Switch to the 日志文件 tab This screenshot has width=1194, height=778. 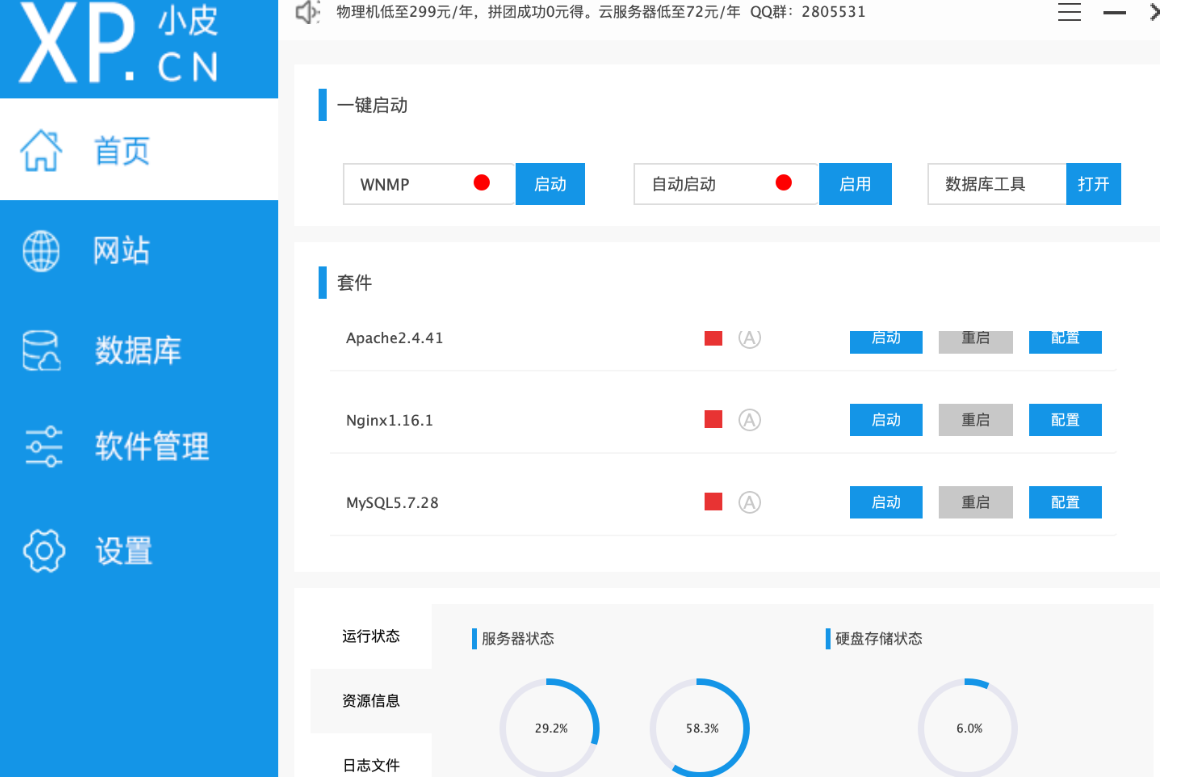pyautogui.click(x=371, y=765)
